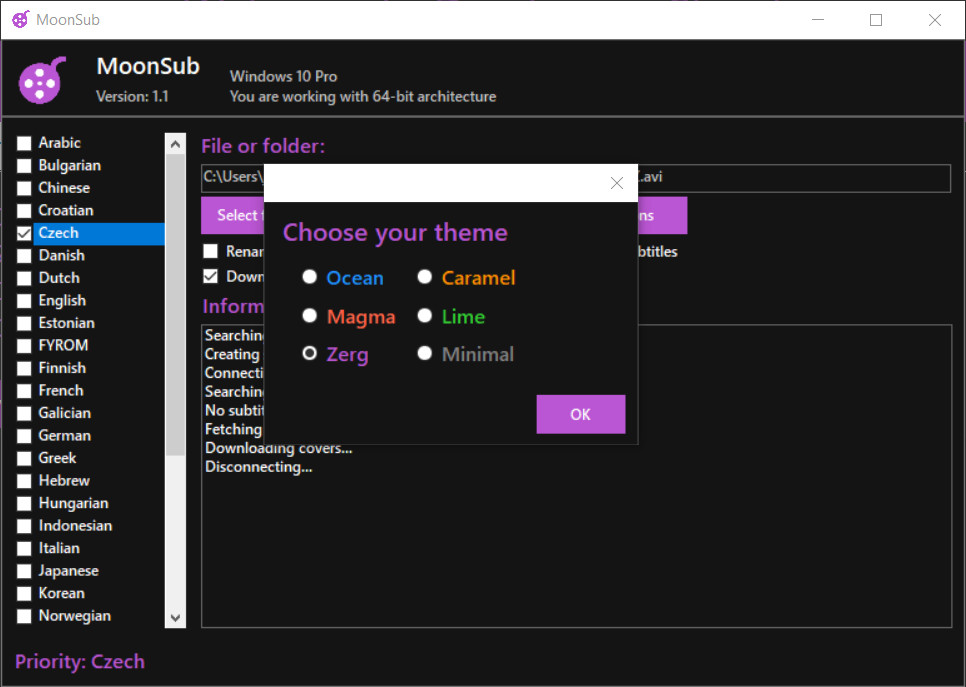Toggle the Korean language checkbox

click(24, 593)
